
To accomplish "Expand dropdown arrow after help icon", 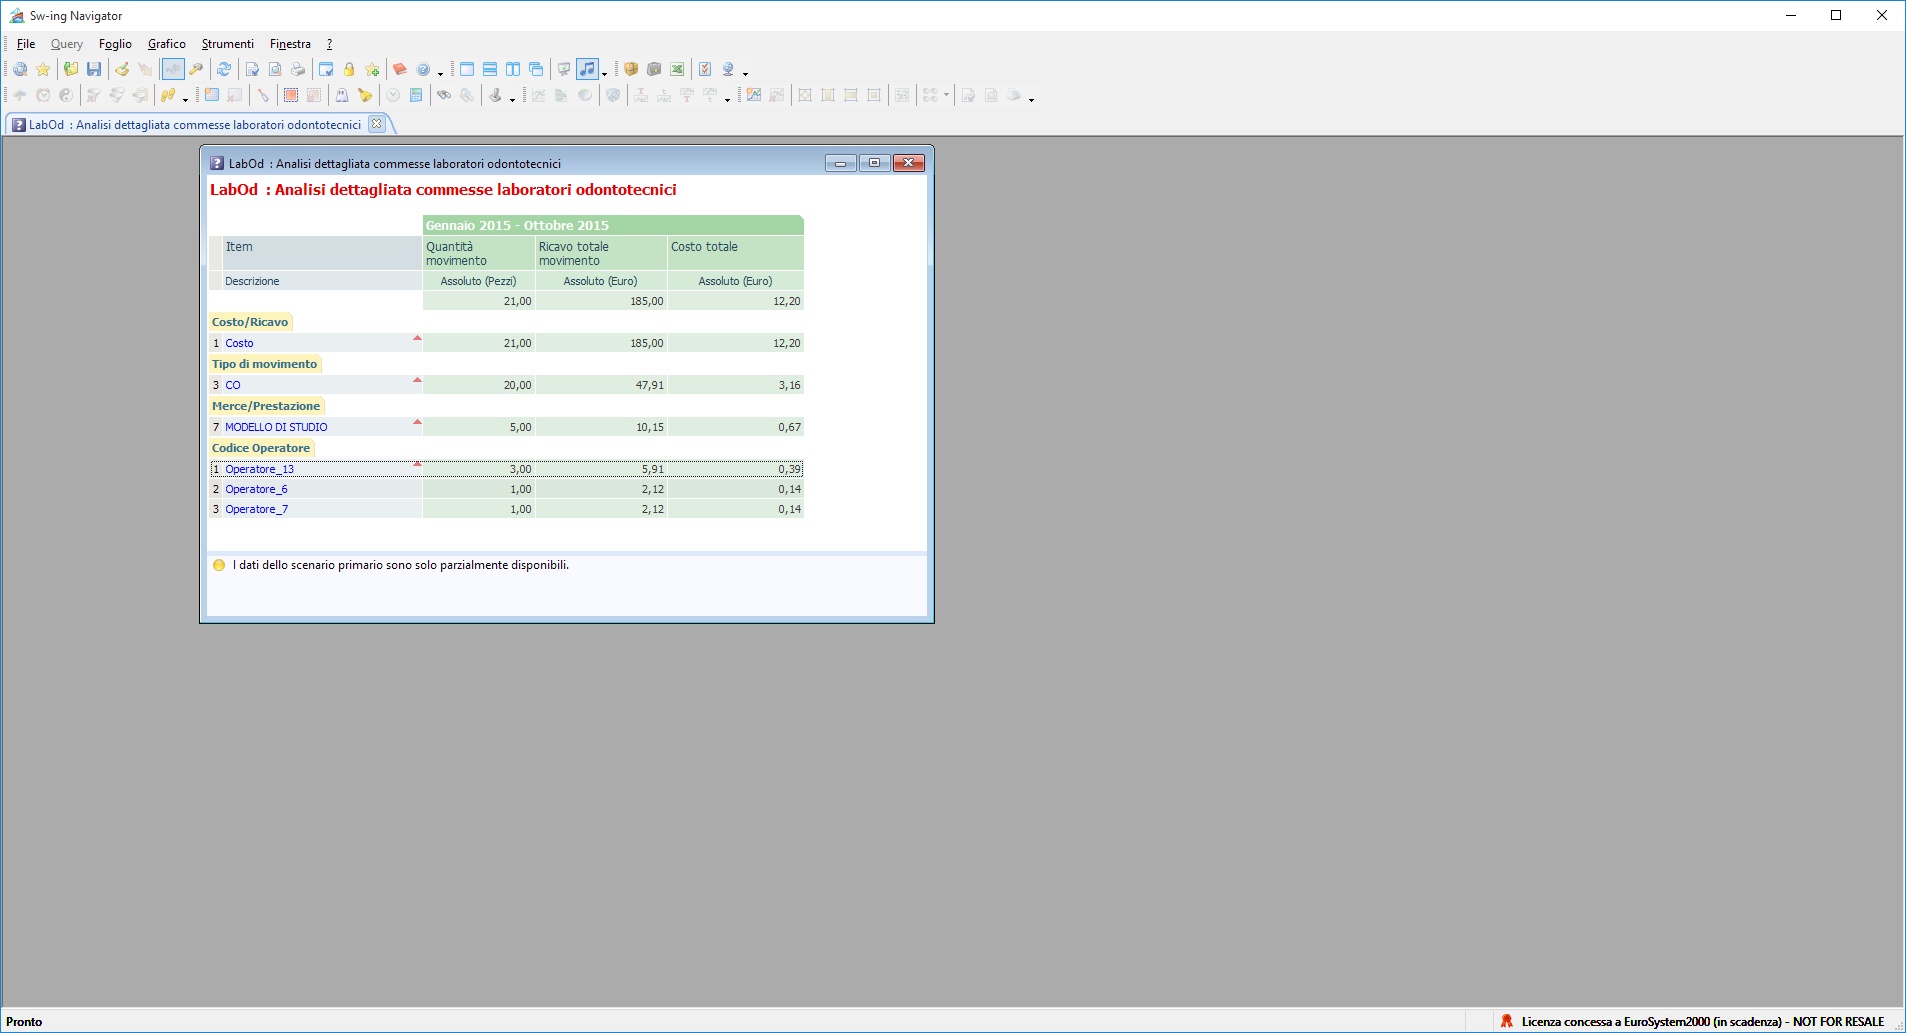I will [x=440, y=72].
